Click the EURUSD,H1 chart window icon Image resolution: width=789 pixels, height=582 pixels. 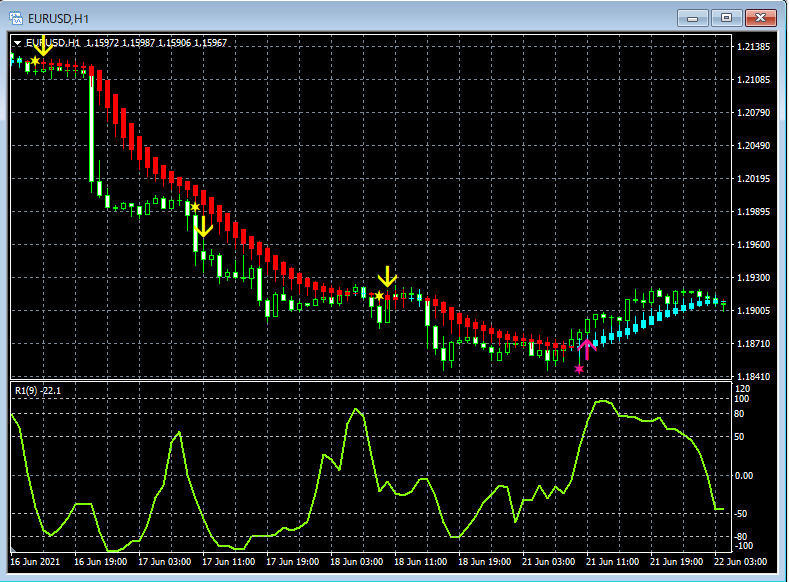point(16,19)
